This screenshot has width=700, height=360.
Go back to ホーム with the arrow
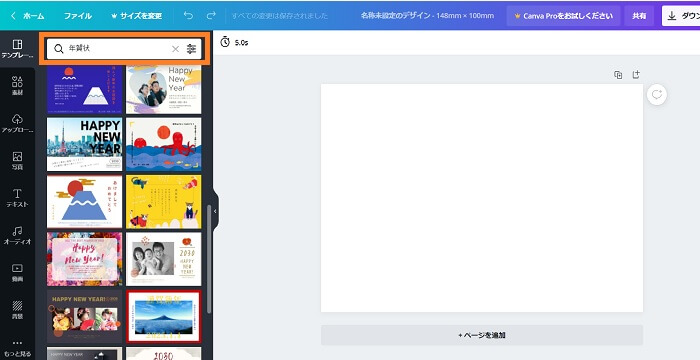(28, 16)
